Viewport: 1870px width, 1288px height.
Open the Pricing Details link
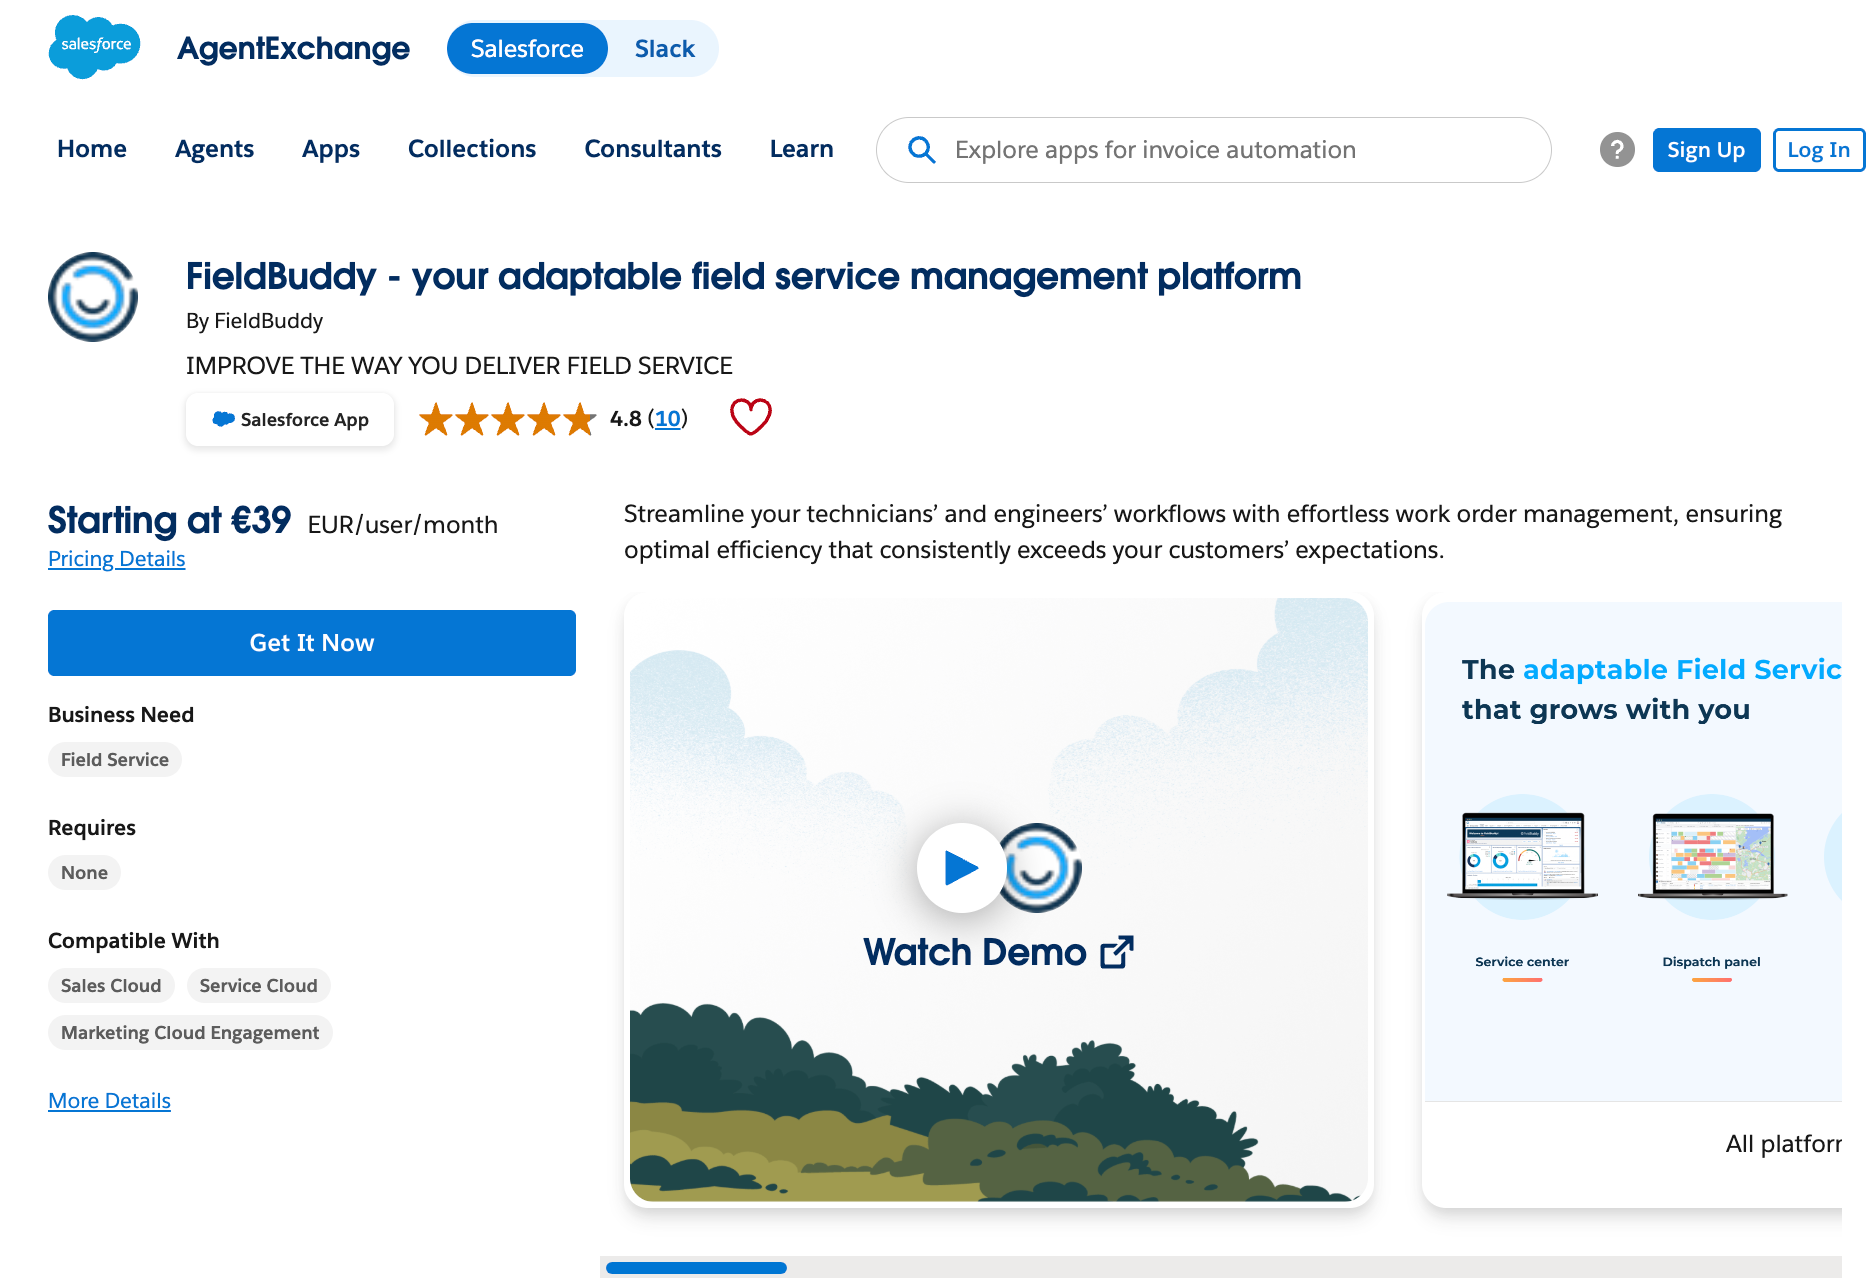point(117,559)
